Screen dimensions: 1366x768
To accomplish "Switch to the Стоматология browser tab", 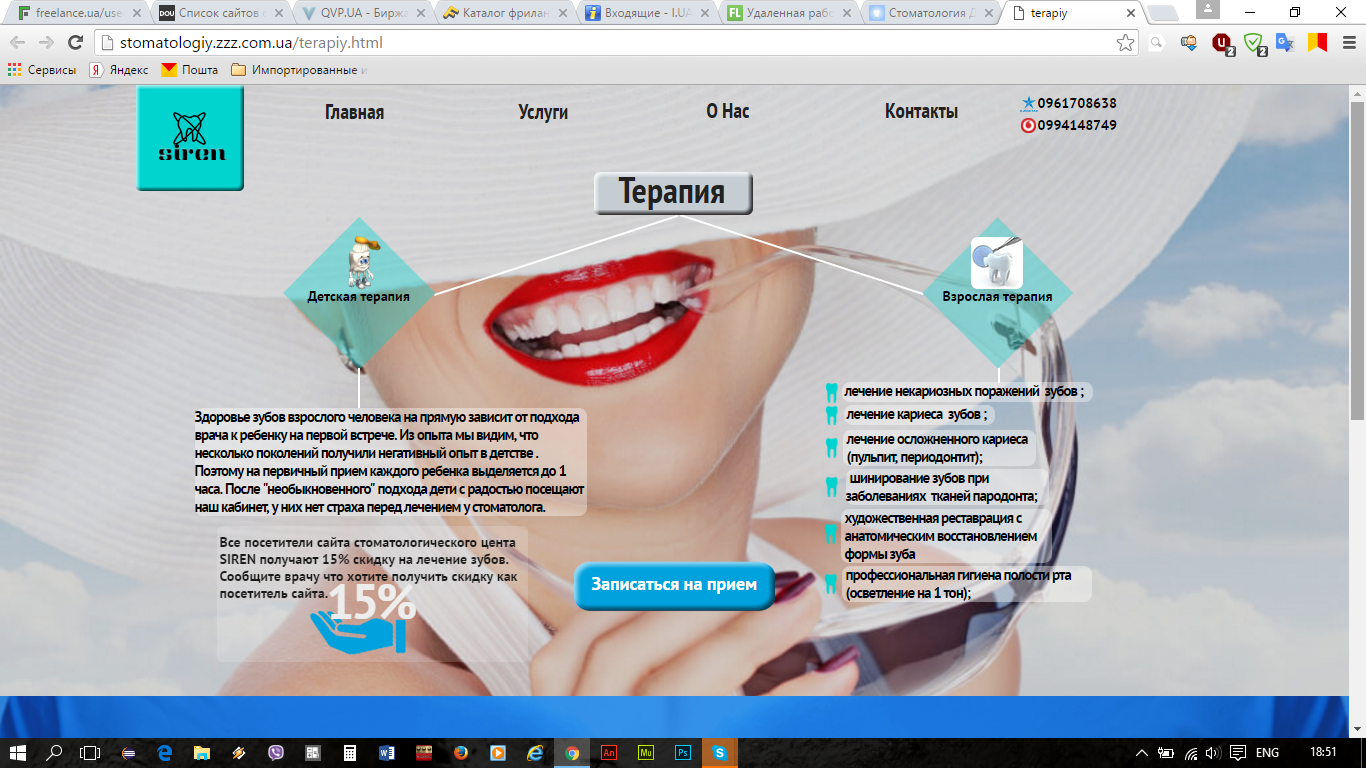I will [x=929, y=14].
